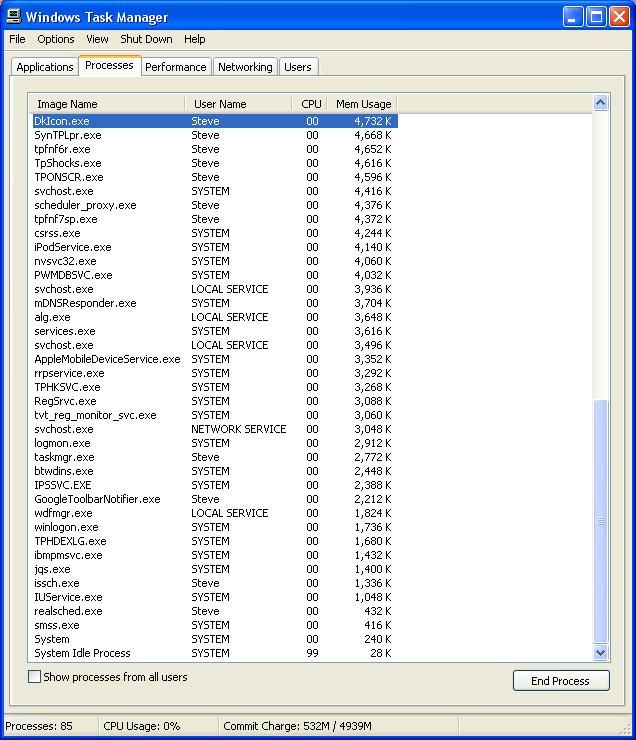Select the taskmgr.exe process
636x740 pixels.
tap(215, 457)
